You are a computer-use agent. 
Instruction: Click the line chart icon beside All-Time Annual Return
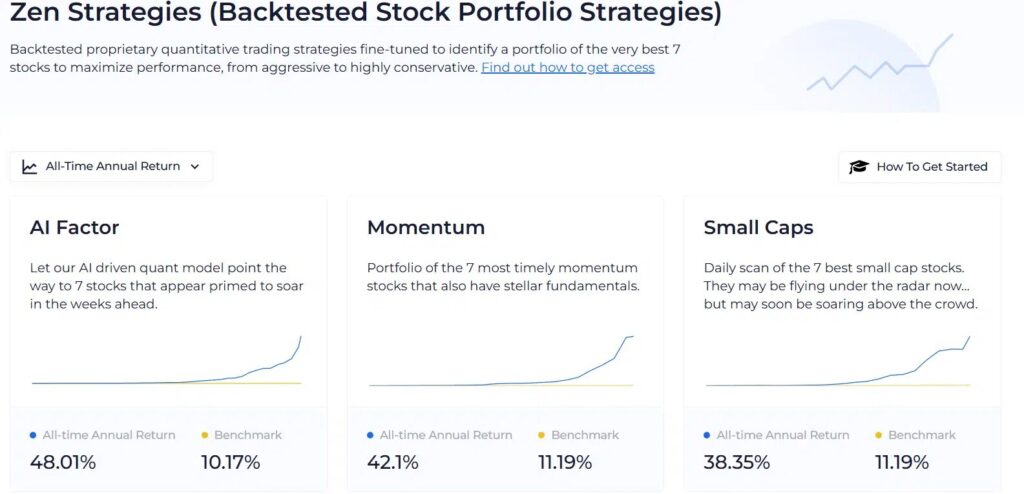[29, 167]
